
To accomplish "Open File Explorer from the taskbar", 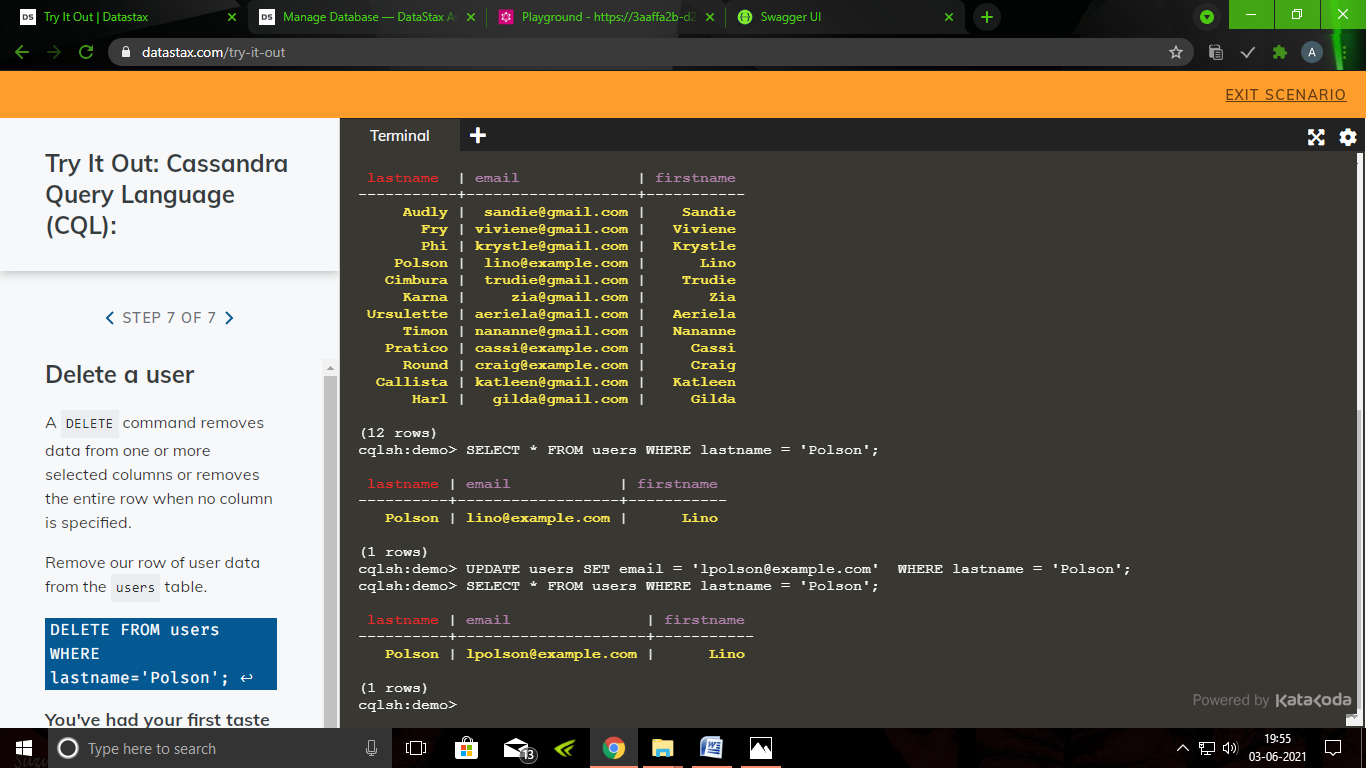I will point(661,748).
